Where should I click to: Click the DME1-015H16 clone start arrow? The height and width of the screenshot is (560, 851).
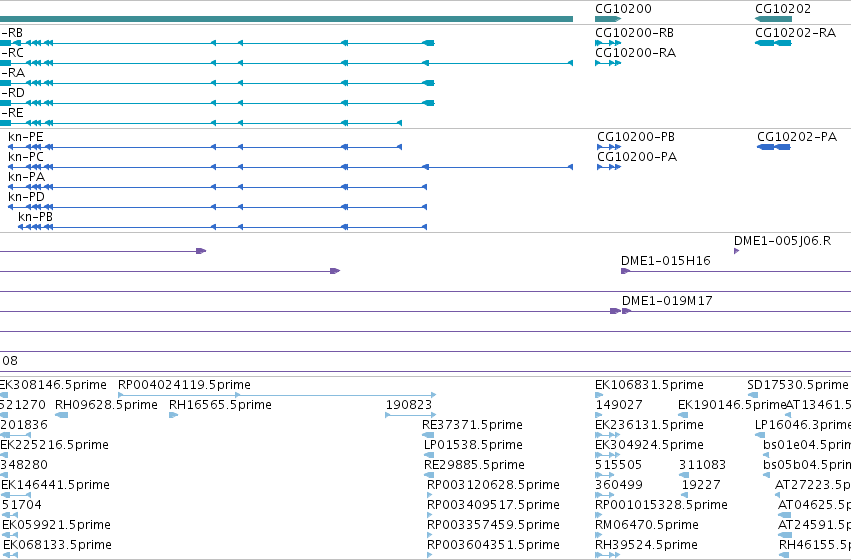[x=625, y=271]
